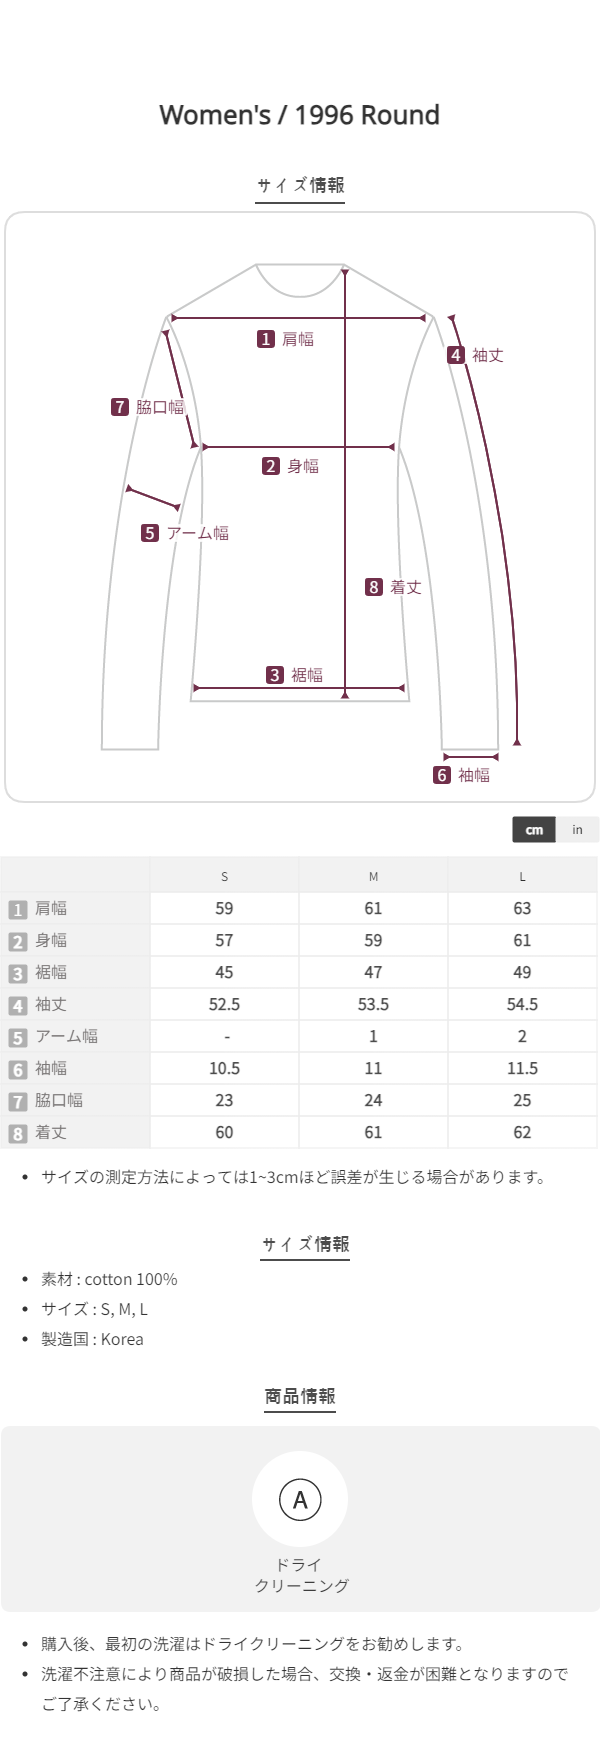This screenshot has width=600, height=1737.
Task: Click the 肩幅 row label in table
Action: click(x=51, y=908)
